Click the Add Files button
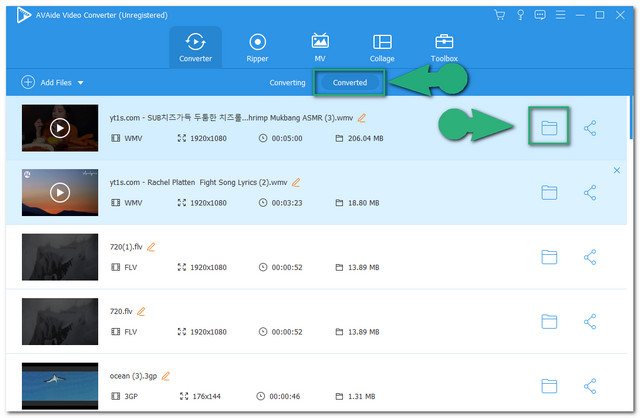 pos(46,82)
